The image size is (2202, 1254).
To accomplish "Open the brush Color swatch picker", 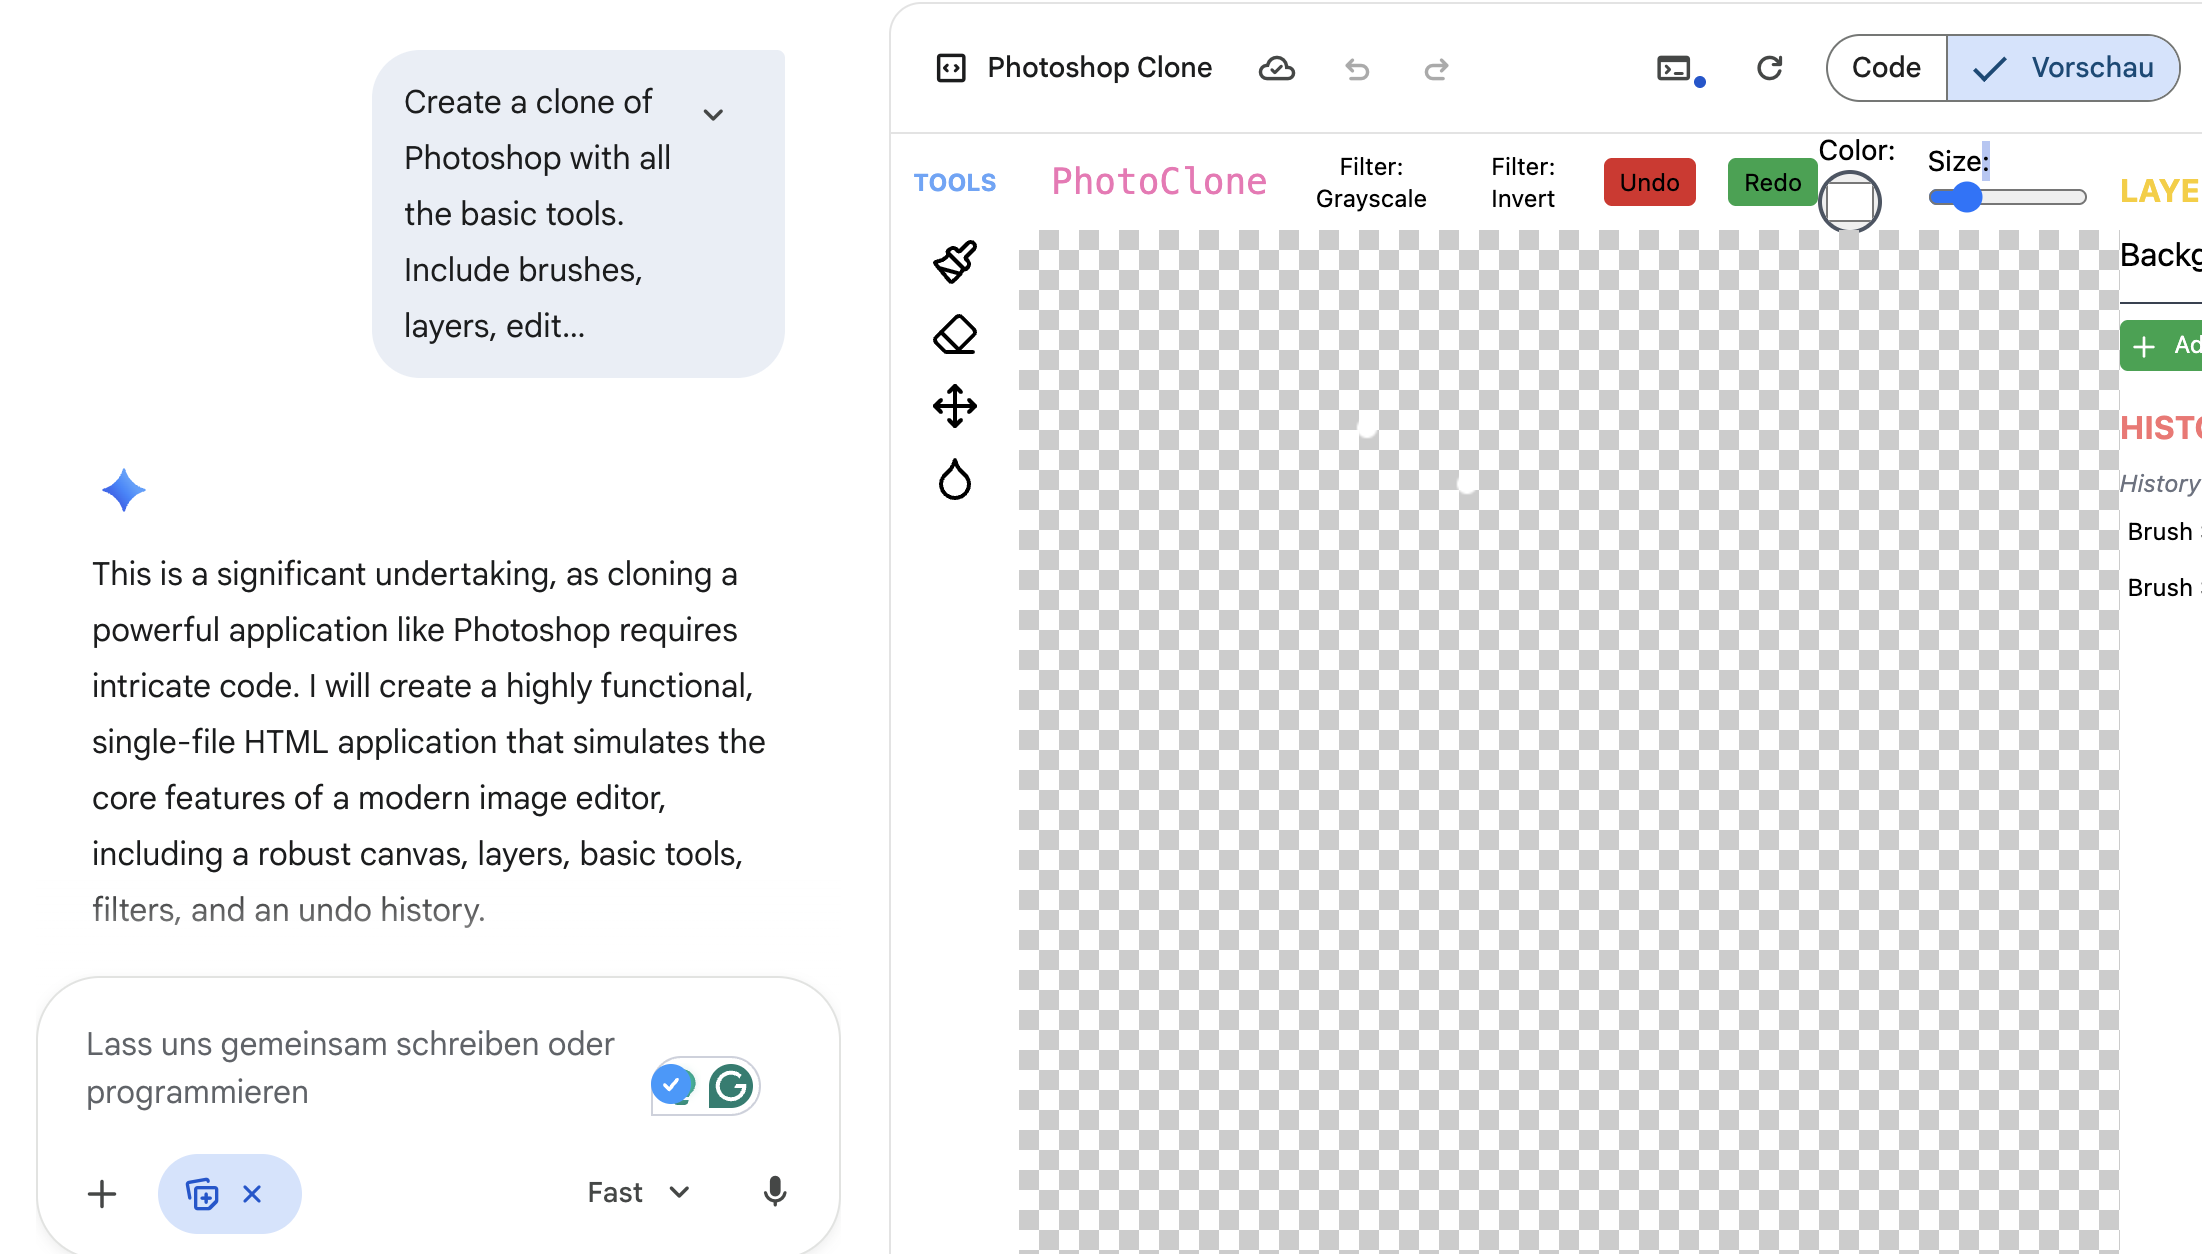I will click(1849, 201).
